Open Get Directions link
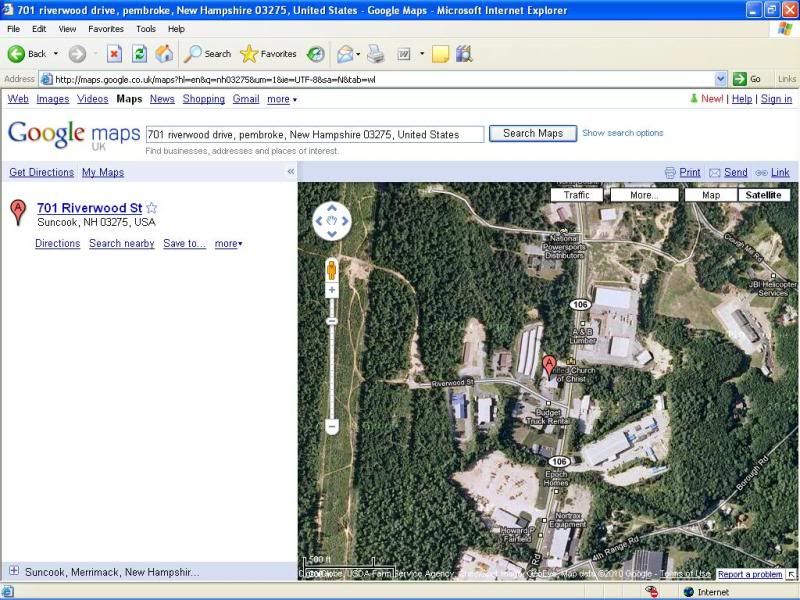 click(x=41, y=172)
